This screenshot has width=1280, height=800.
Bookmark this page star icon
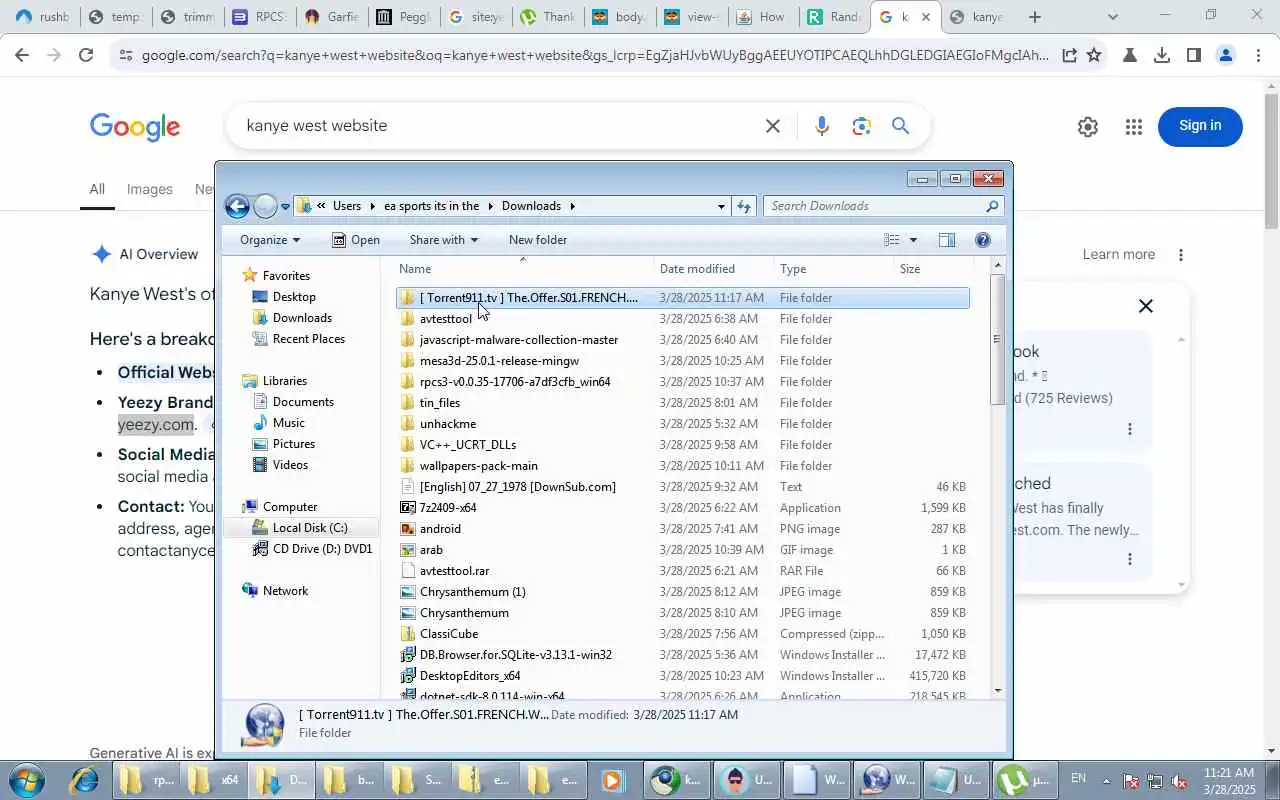point(1094,56)
